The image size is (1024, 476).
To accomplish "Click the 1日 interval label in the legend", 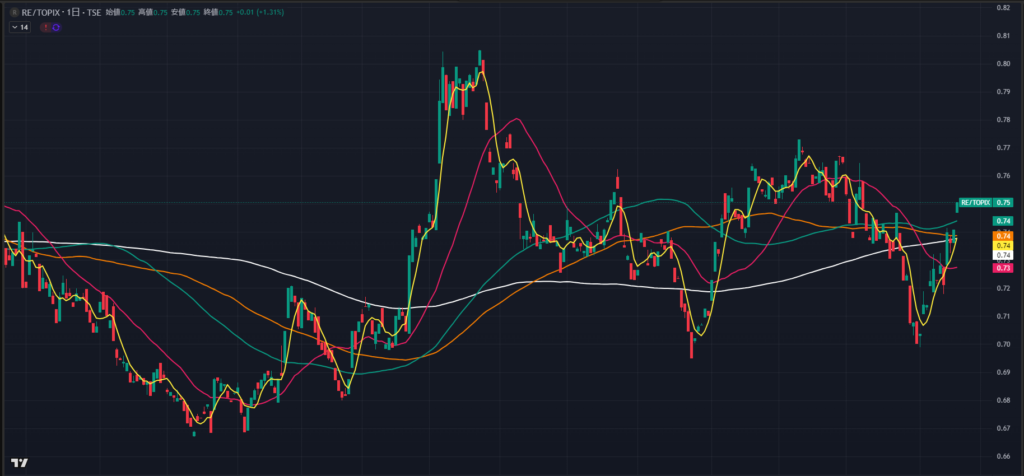I will (x=75, y=12).
